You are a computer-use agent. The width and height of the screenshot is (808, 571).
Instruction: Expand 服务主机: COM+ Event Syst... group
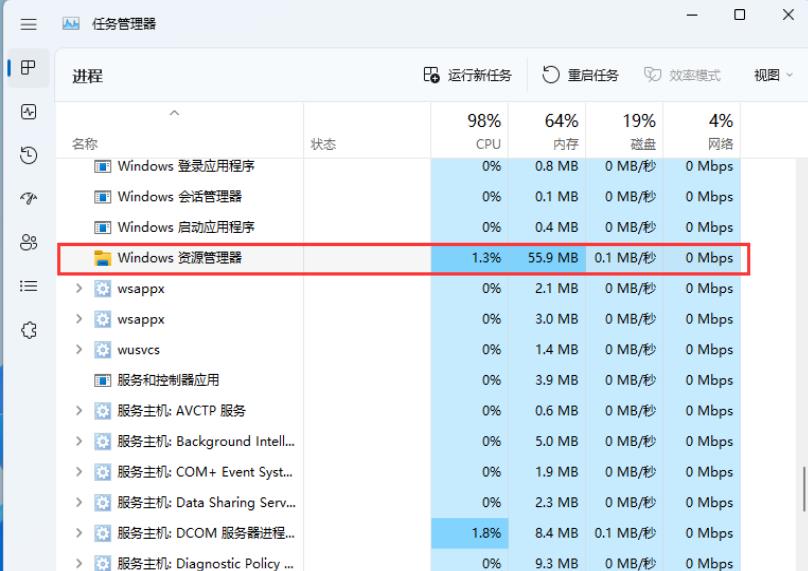pyautogui.click(x=79, y=472)
